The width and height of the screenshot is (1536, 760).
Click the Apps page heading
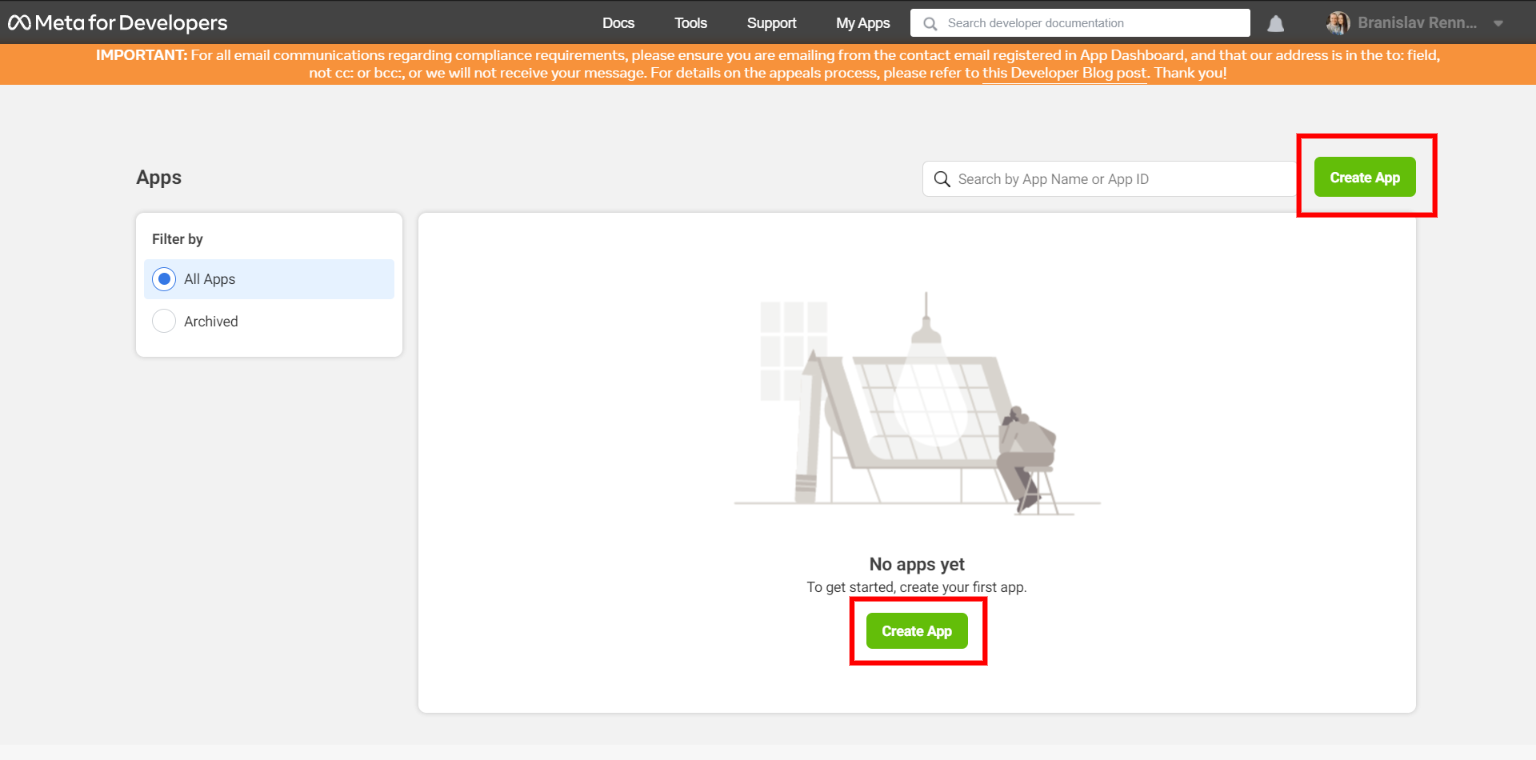159,178
